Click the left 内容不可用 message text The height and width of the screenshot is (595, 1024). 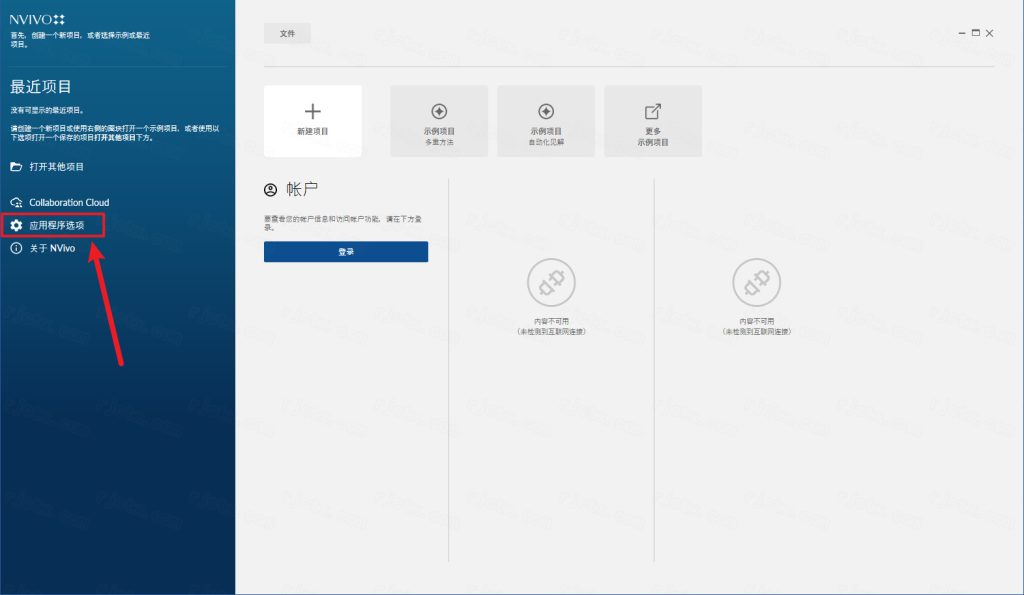point(551,327)
